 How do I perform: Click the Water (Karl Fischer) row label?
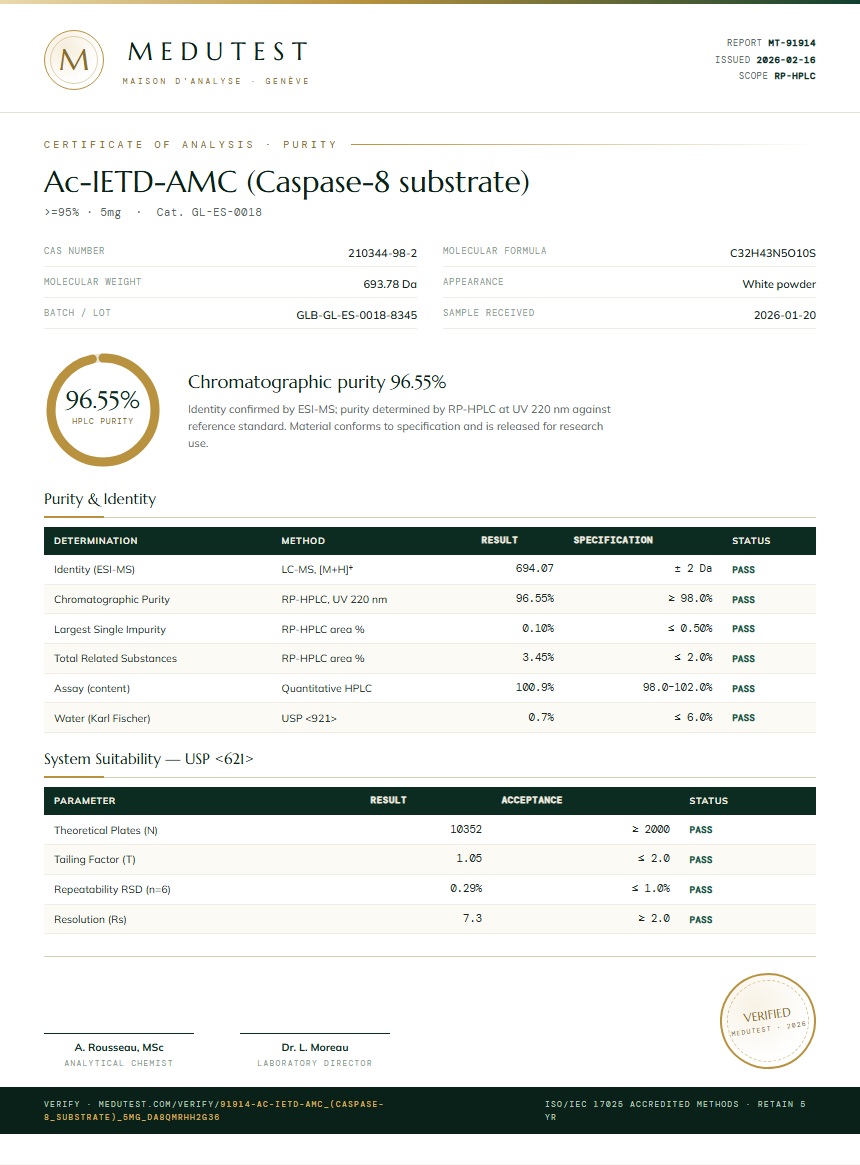102,718
